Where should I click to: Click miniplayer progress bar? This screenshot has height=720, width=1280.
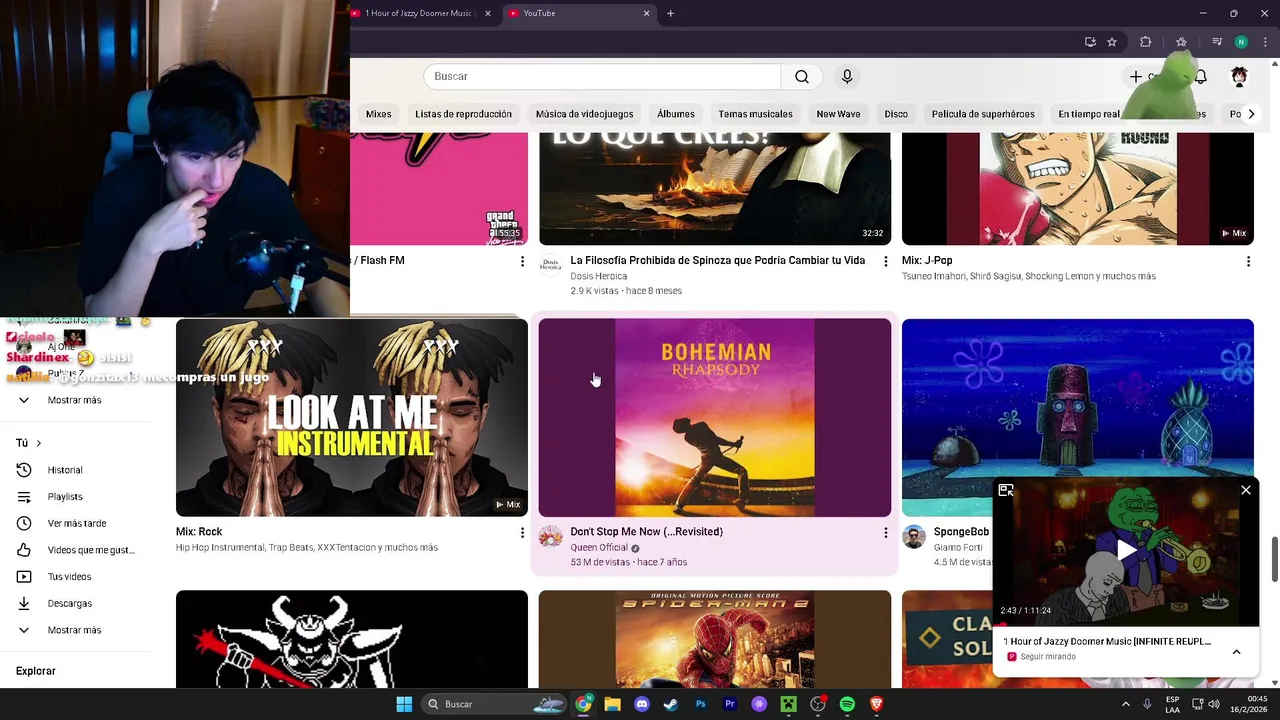pos(1126,625)
